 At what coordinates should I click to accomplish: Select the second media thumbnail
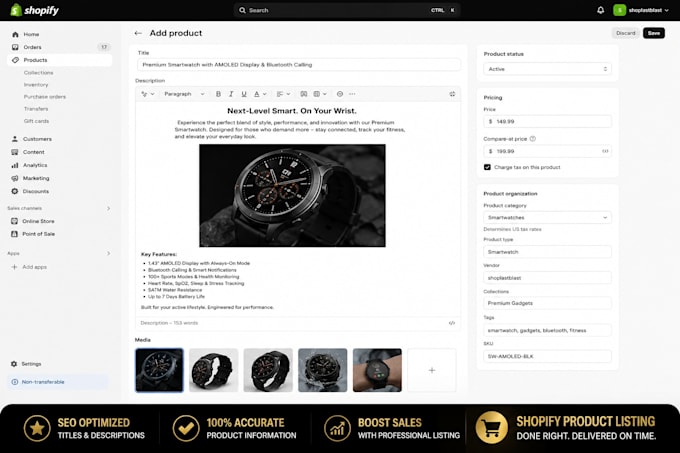[x=214, y=370]
